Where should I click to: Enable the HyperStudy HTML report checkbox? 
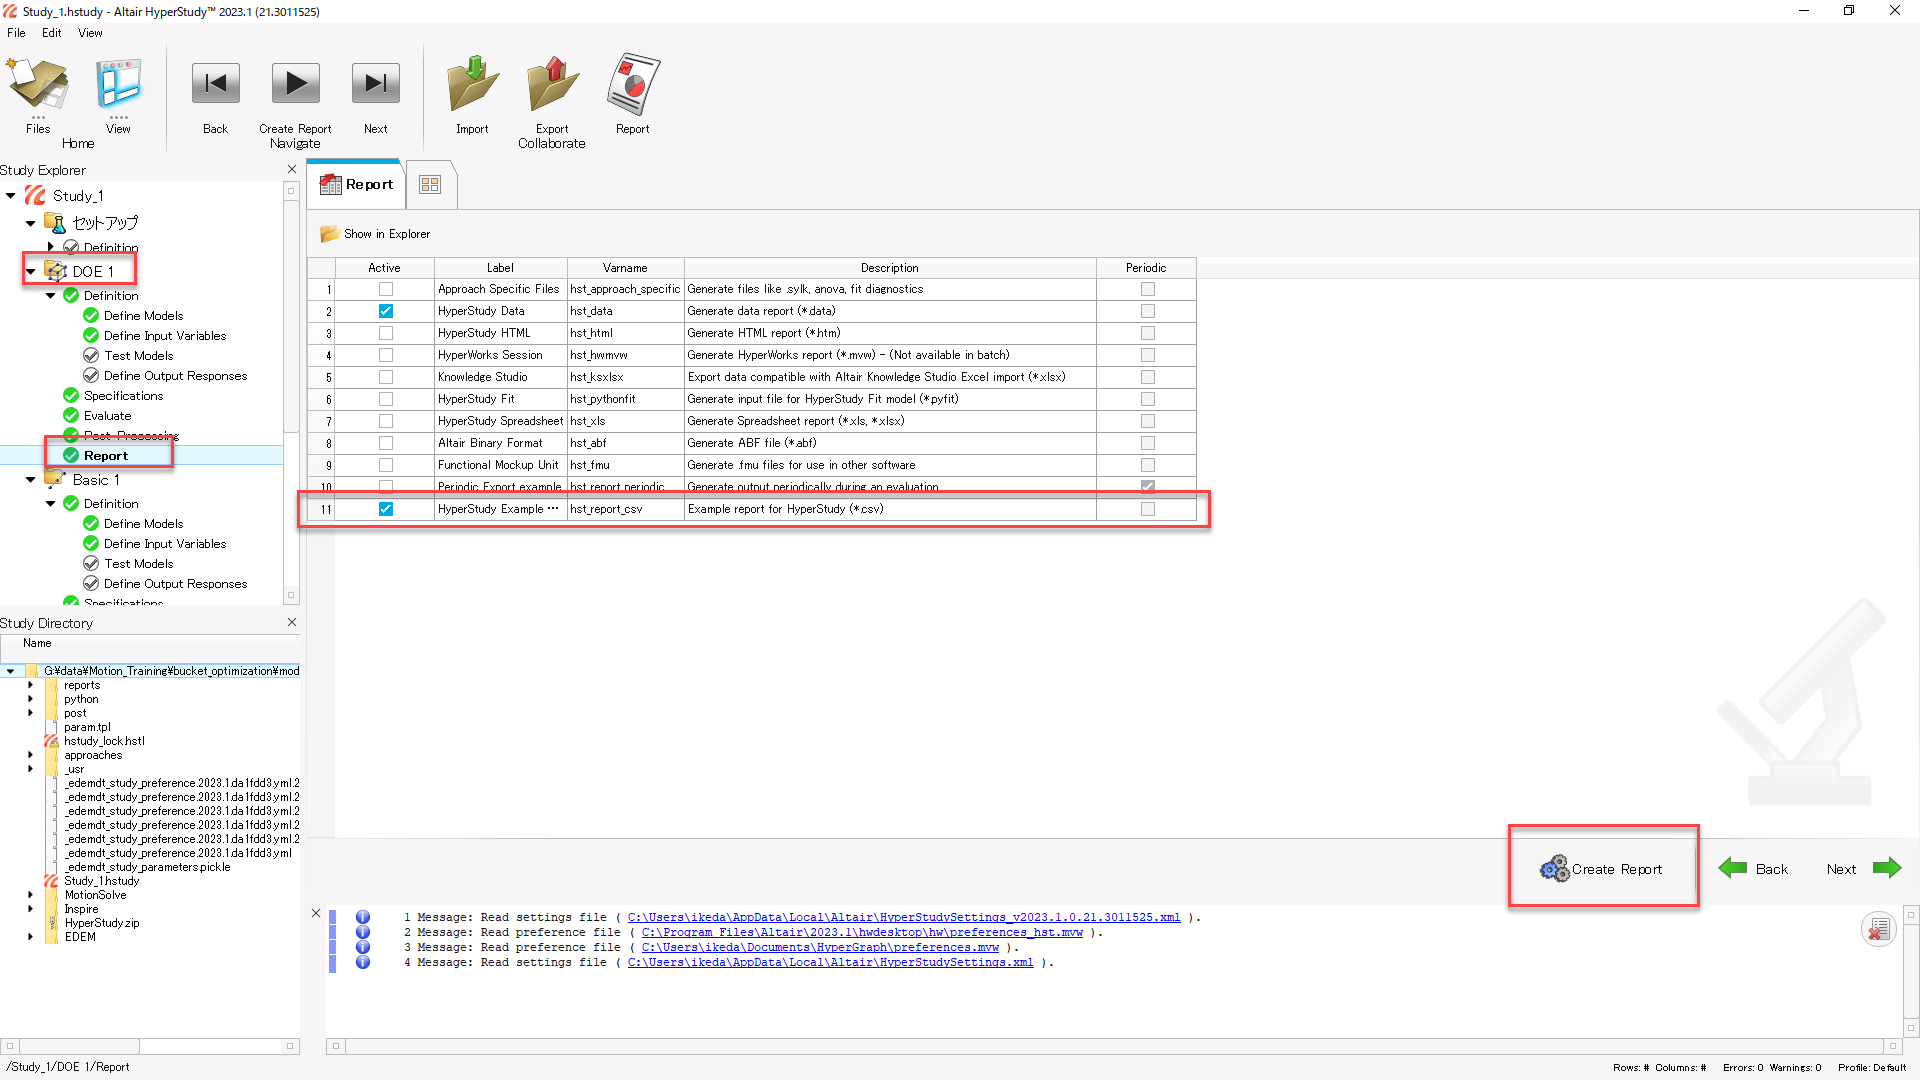click(386, 333)
